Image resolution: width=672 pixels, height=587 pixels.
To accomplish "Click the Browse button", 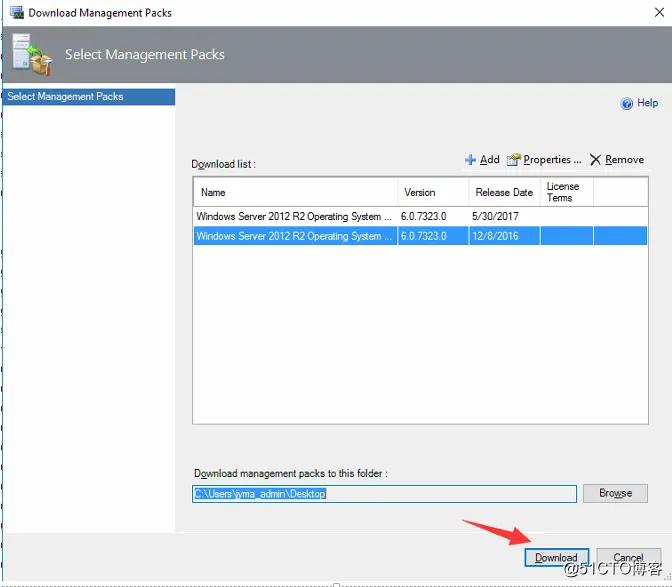I will [x=615, y=493].
